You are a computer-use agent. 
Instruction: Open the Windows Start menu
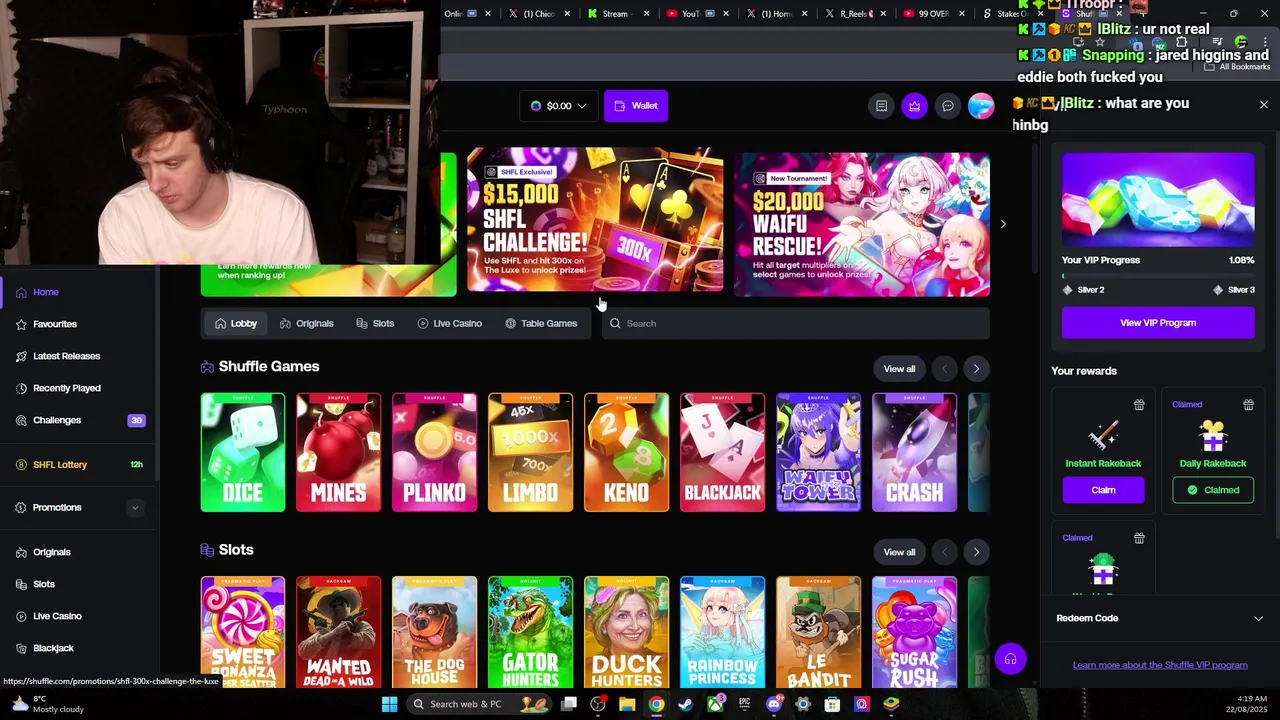click(x=389, y=704)
